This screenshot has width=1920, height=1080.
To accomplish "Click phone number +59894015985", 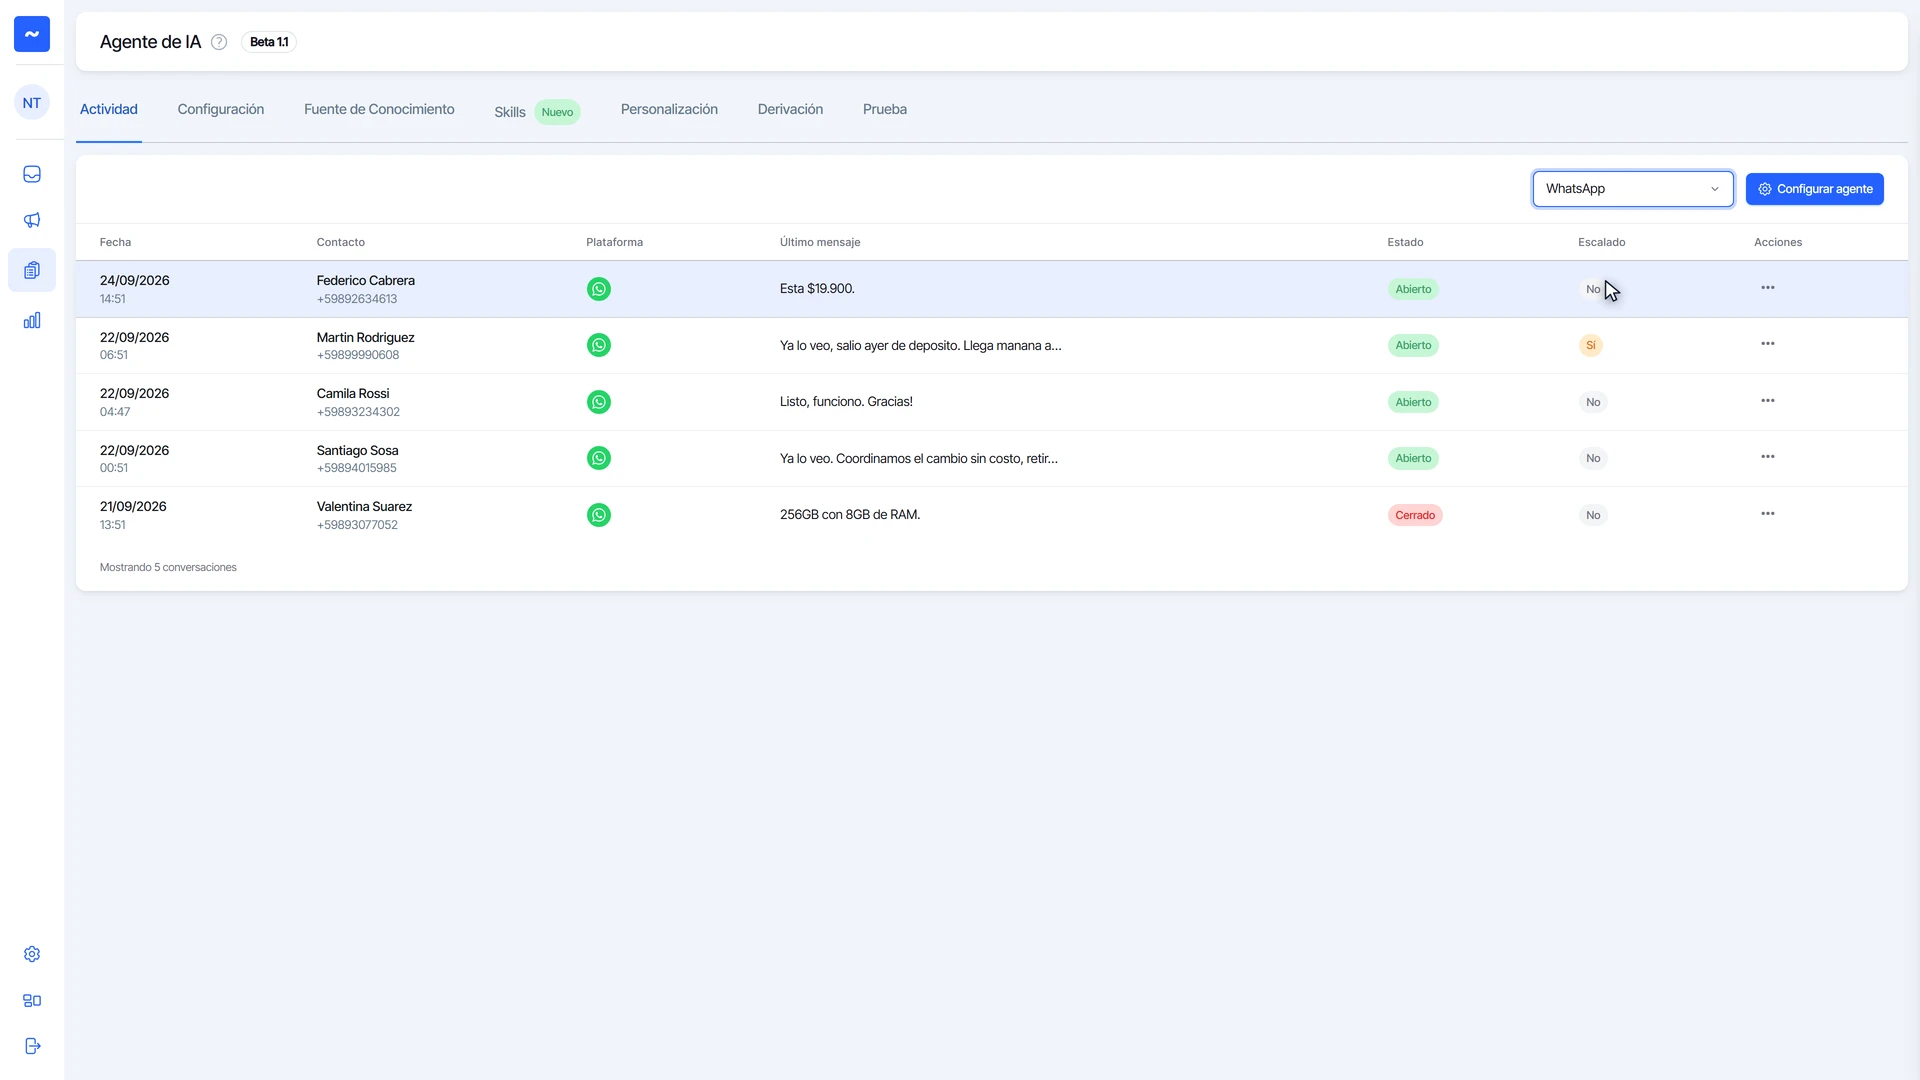I will coord(357,468).
